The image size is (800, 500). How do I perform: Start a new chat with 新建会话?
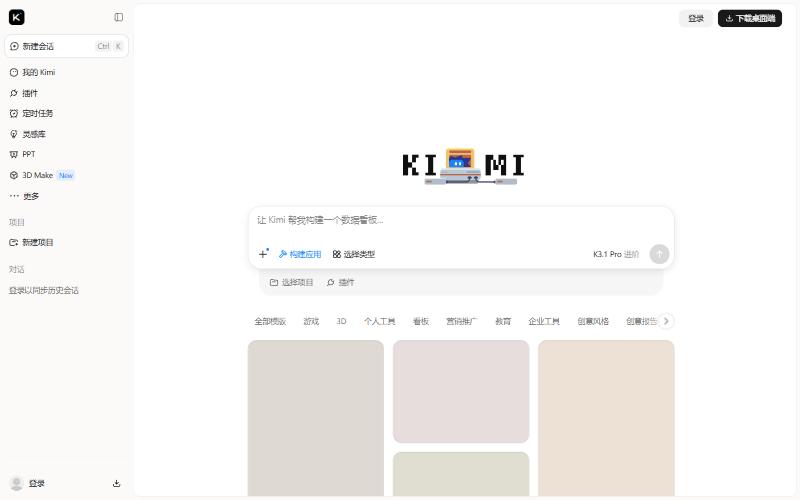coord(66,46)
